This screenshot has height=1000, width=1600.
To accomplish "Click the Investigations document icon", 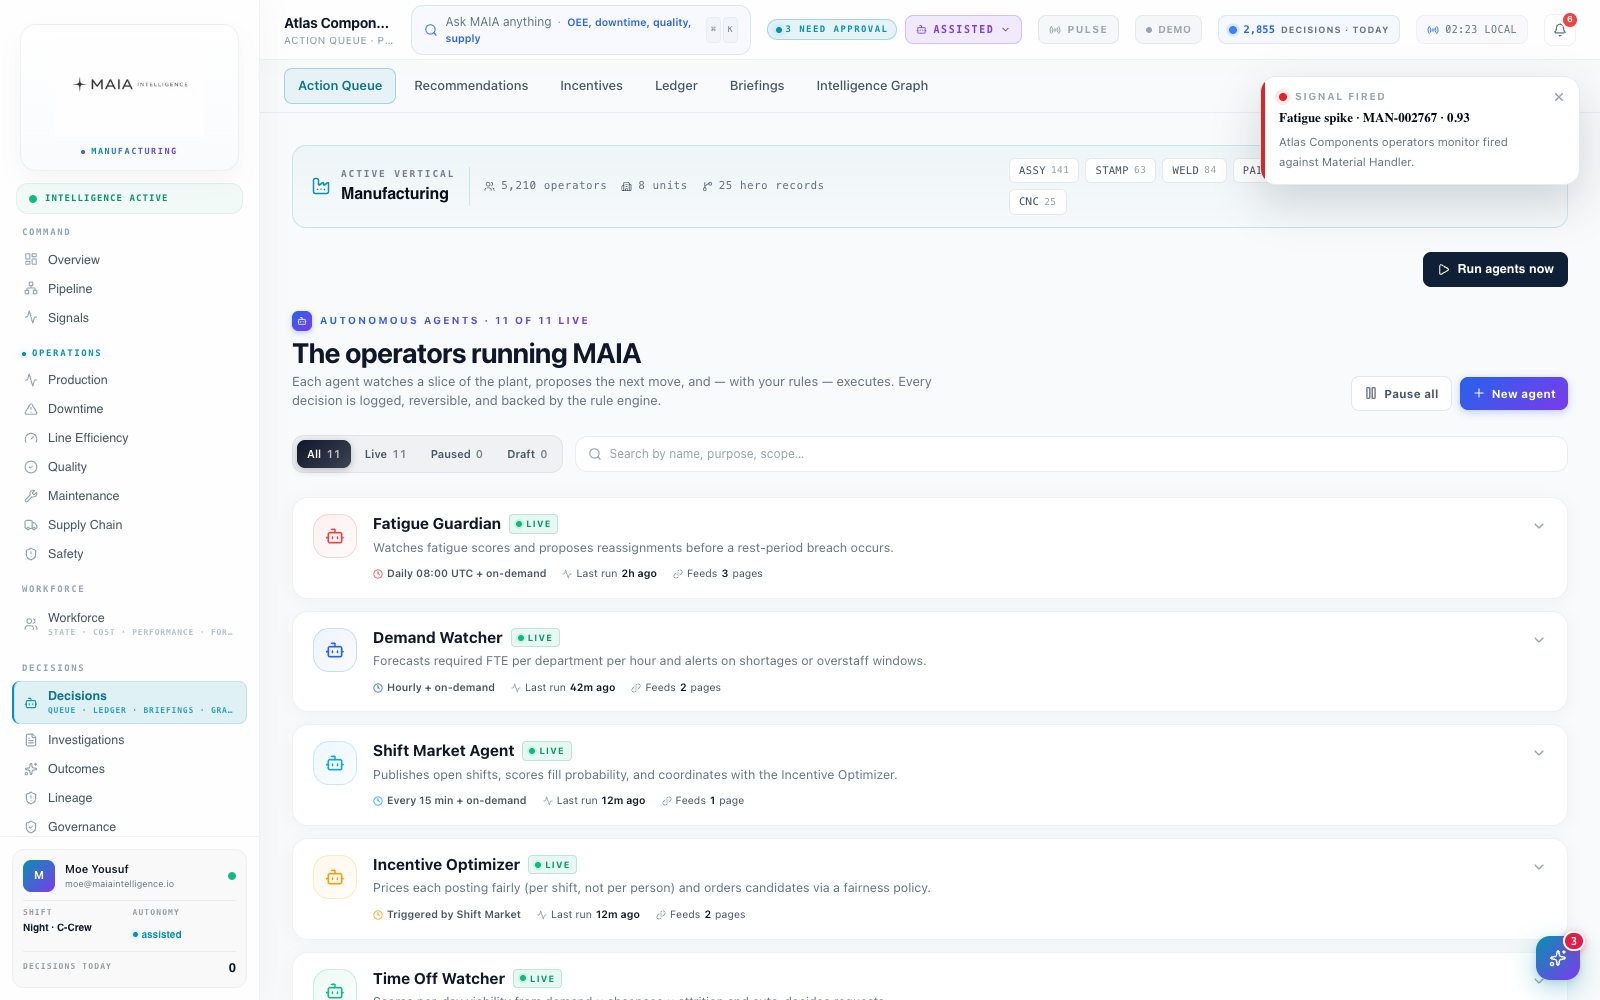I will 31,740.
